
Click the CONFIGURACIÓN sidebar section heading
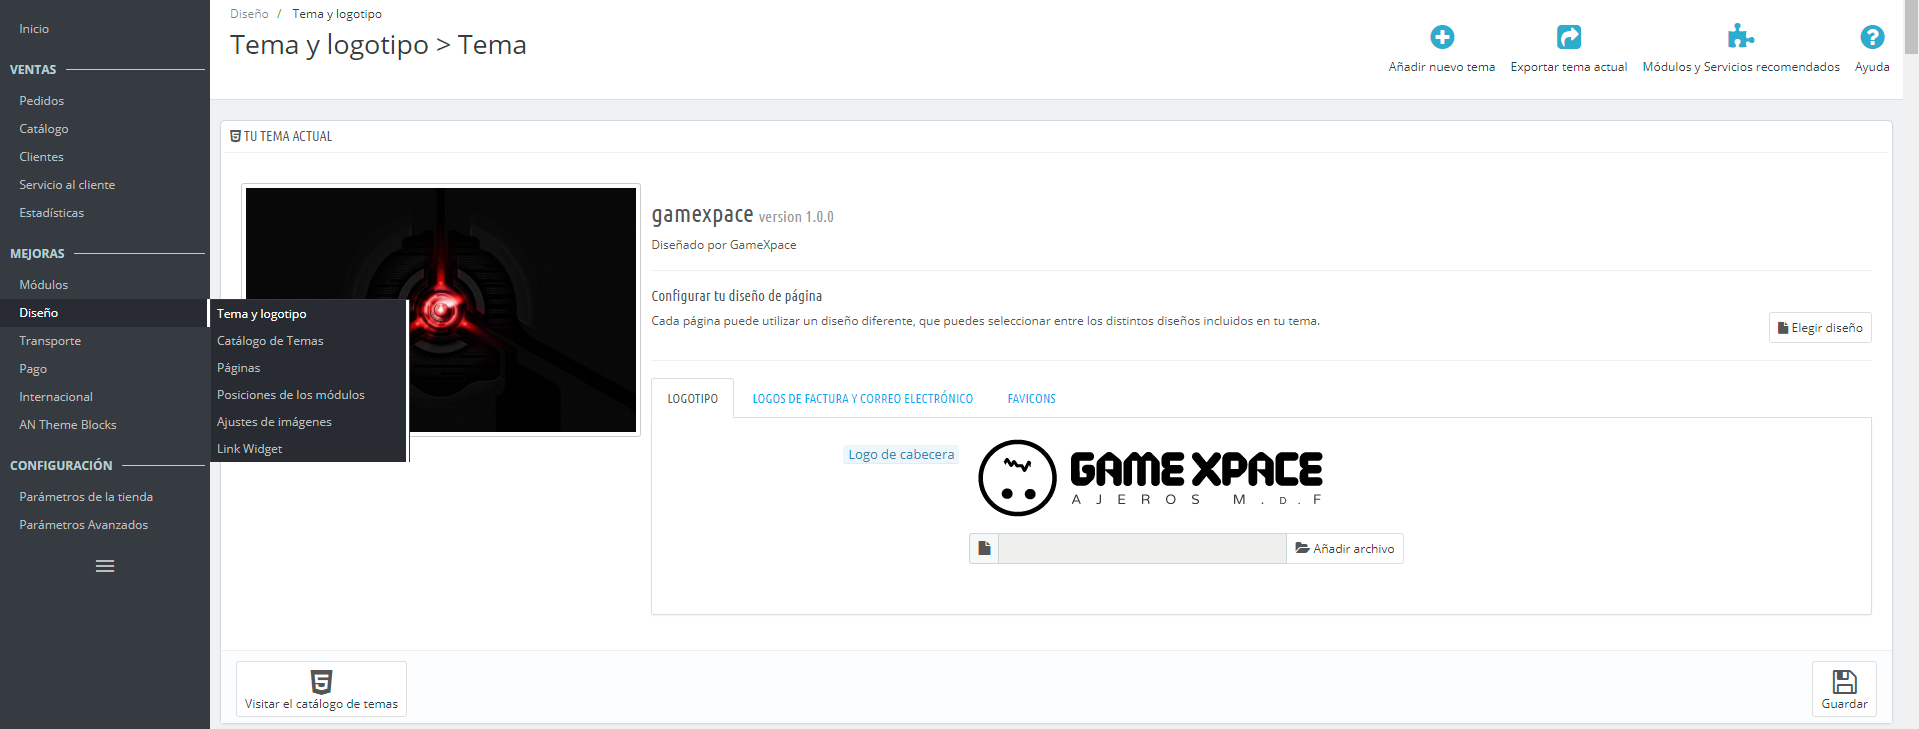click(x=61, y=466)
